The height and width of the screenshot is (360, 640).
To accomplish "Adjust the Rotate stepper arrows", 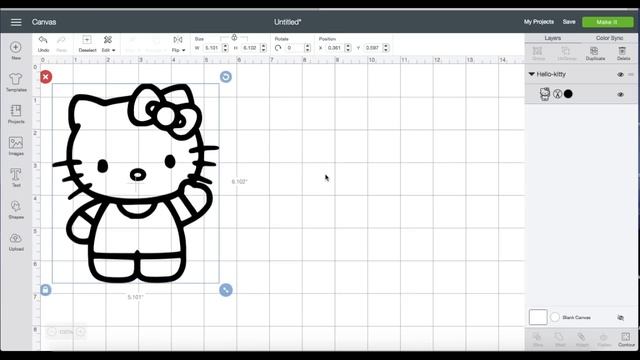I will pos(307,48).
